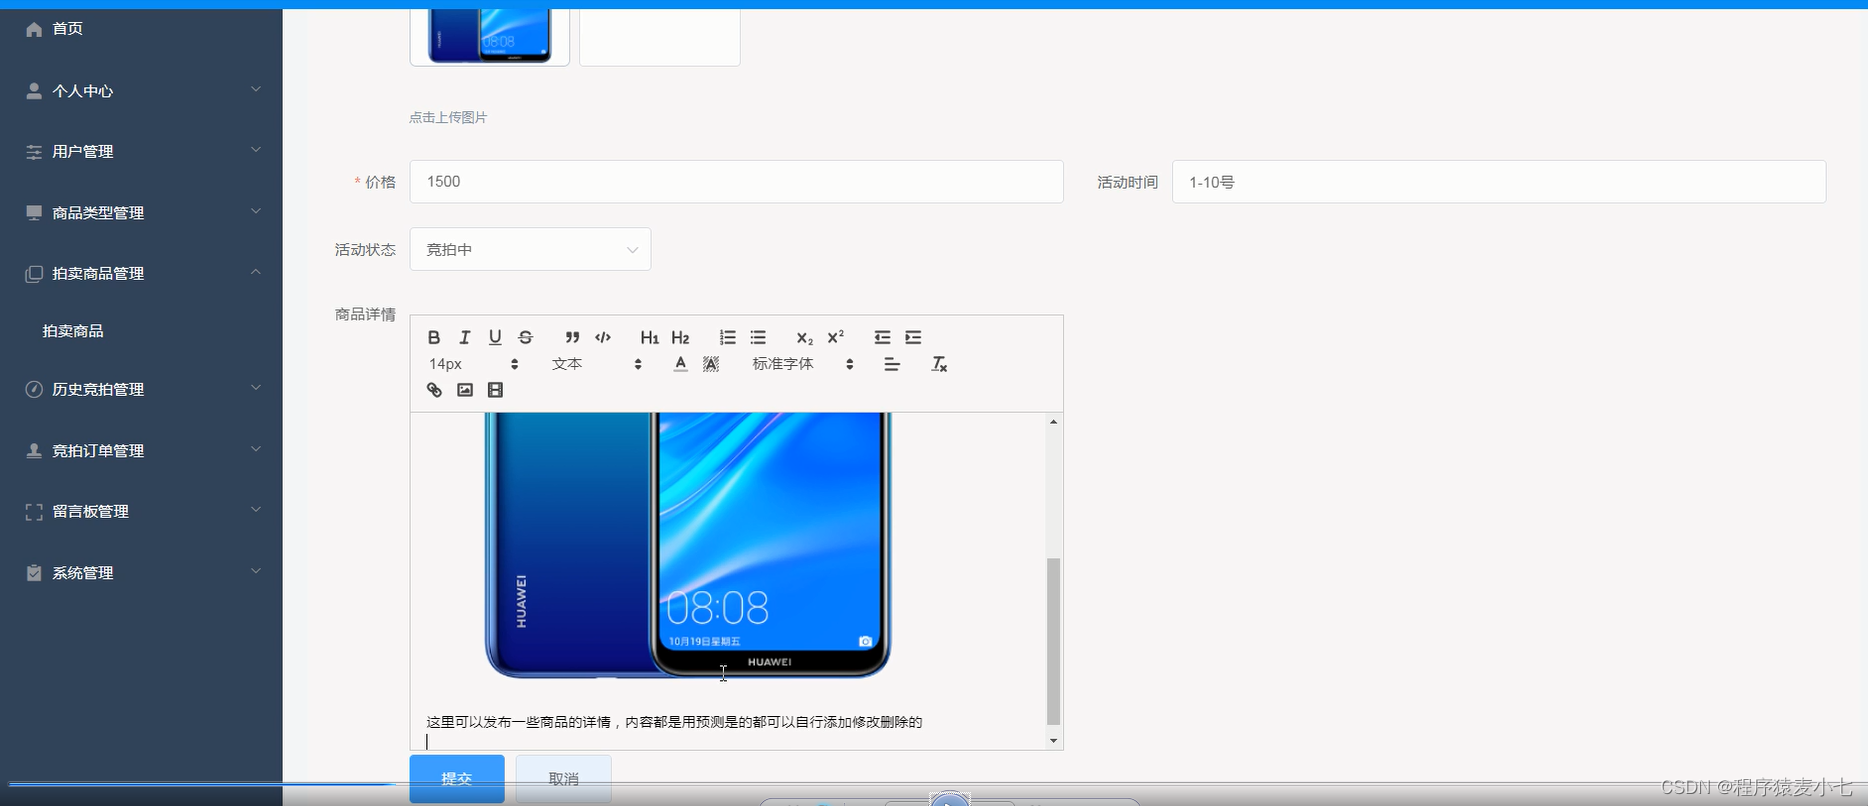Expand the 商品类型管理 menu

[x=141, y=213]
